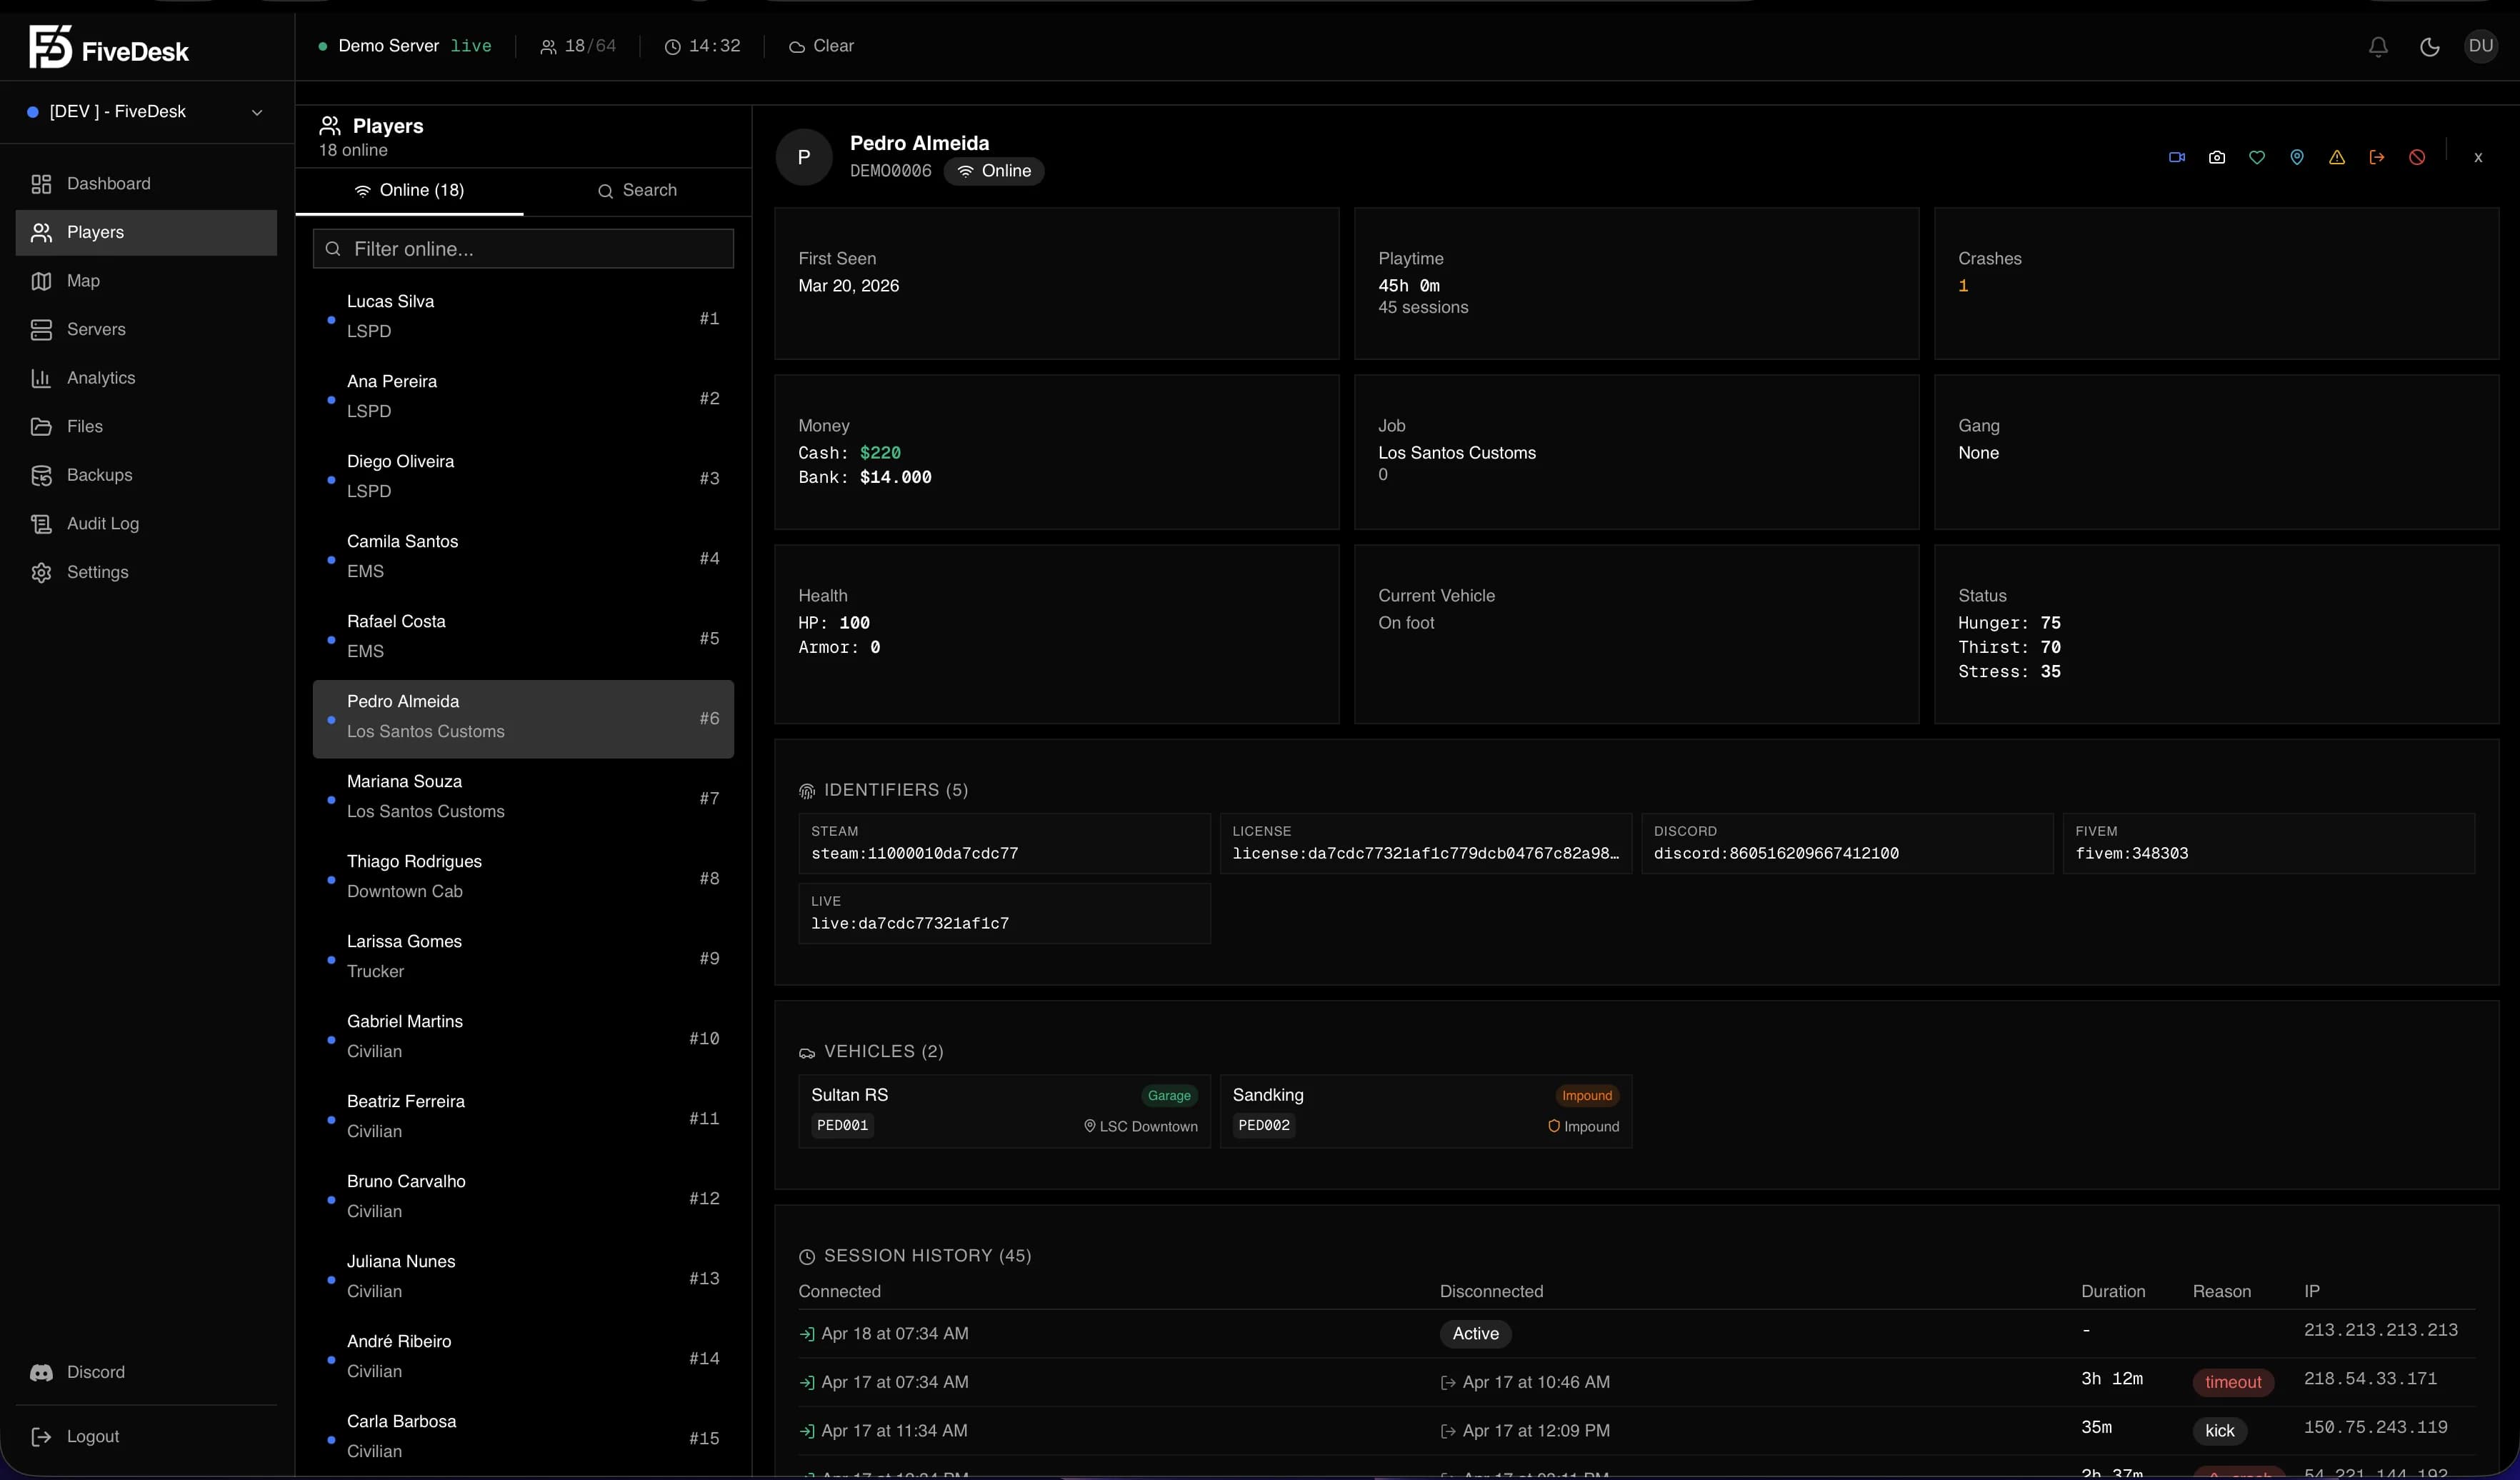Focus the Filter online input field

pos(523,249)
